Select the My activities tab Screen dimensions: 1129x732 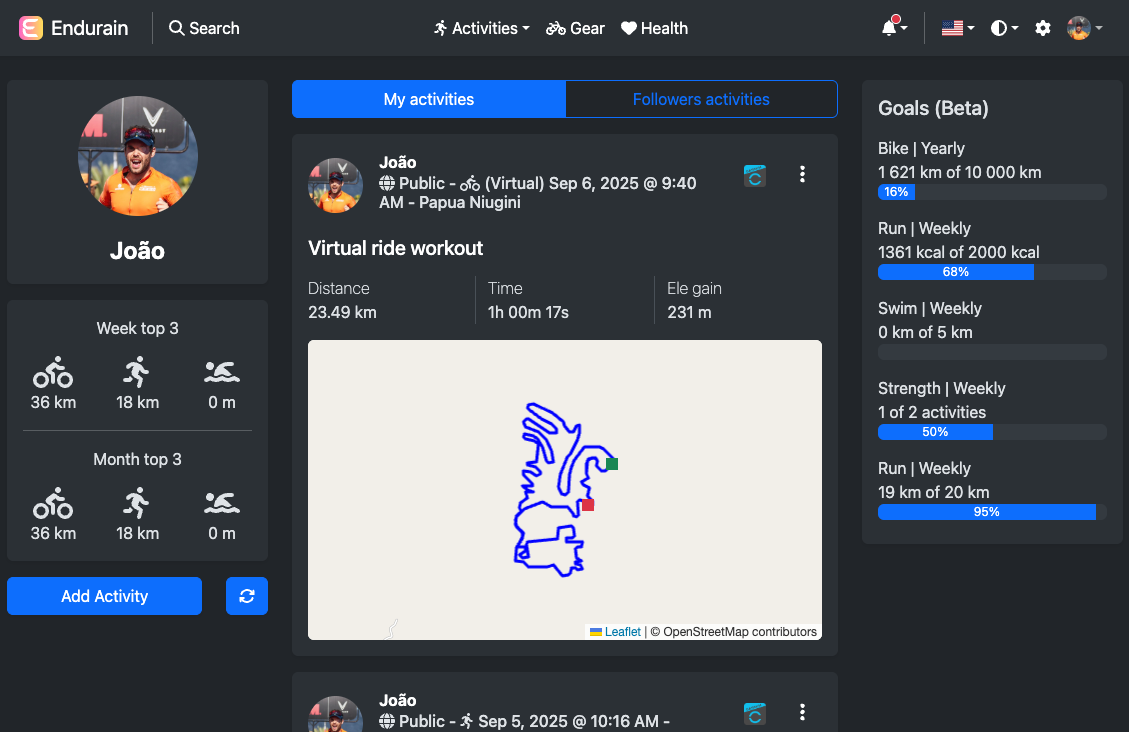click(428, 99)
